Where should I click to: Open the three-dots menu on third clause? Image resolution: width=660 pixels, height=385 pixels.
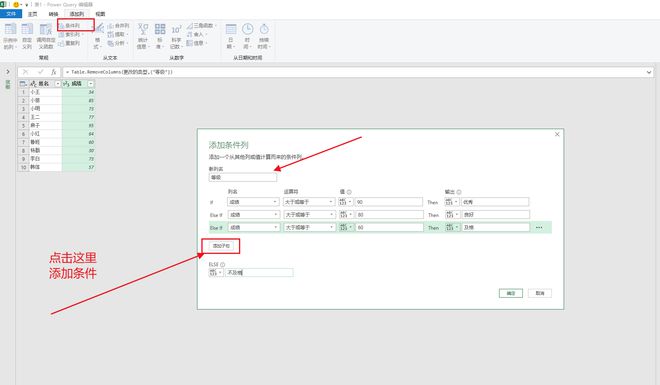[x=539, y=228]
